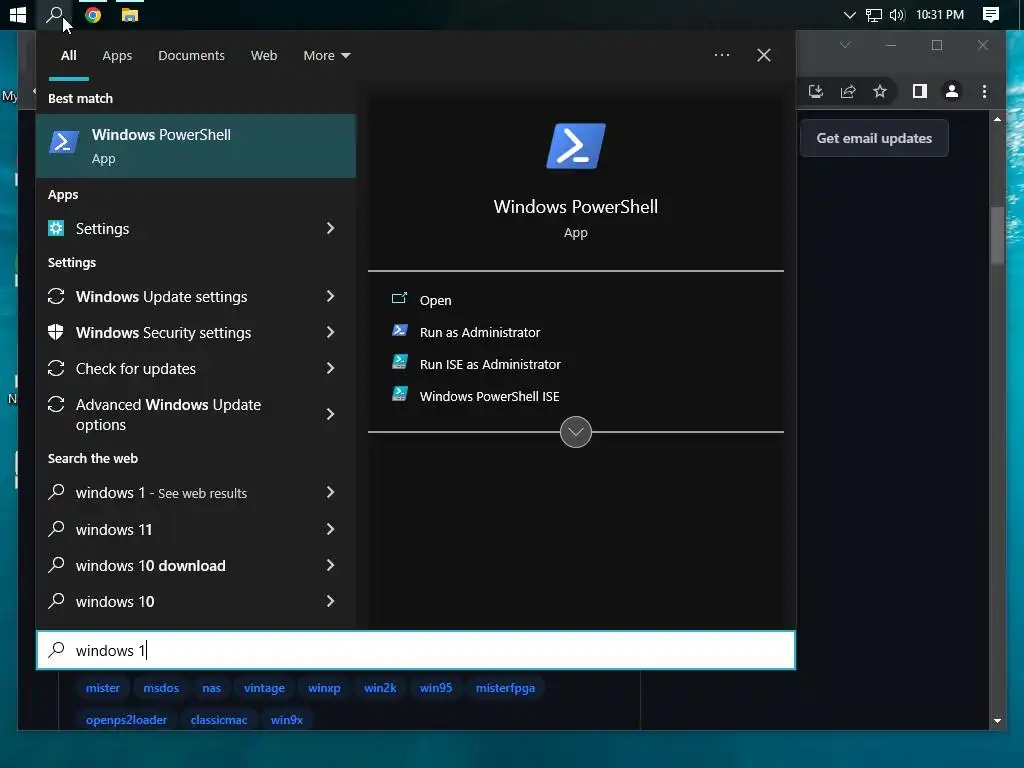Image resolution: width=1024 pixels, height=768 pixels.
Task: Expand arrow for Settings app result
Action: (x=330, y=228)
